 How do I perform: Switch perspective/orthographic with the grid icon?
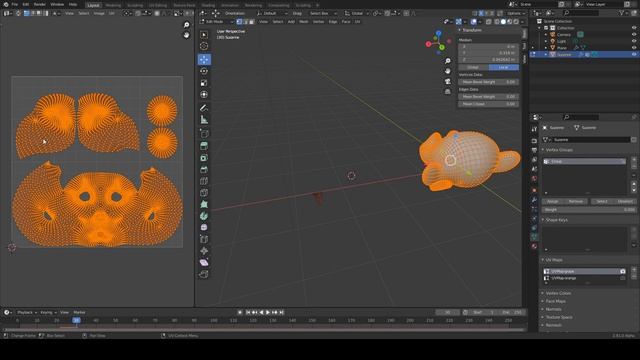[448, 91]
